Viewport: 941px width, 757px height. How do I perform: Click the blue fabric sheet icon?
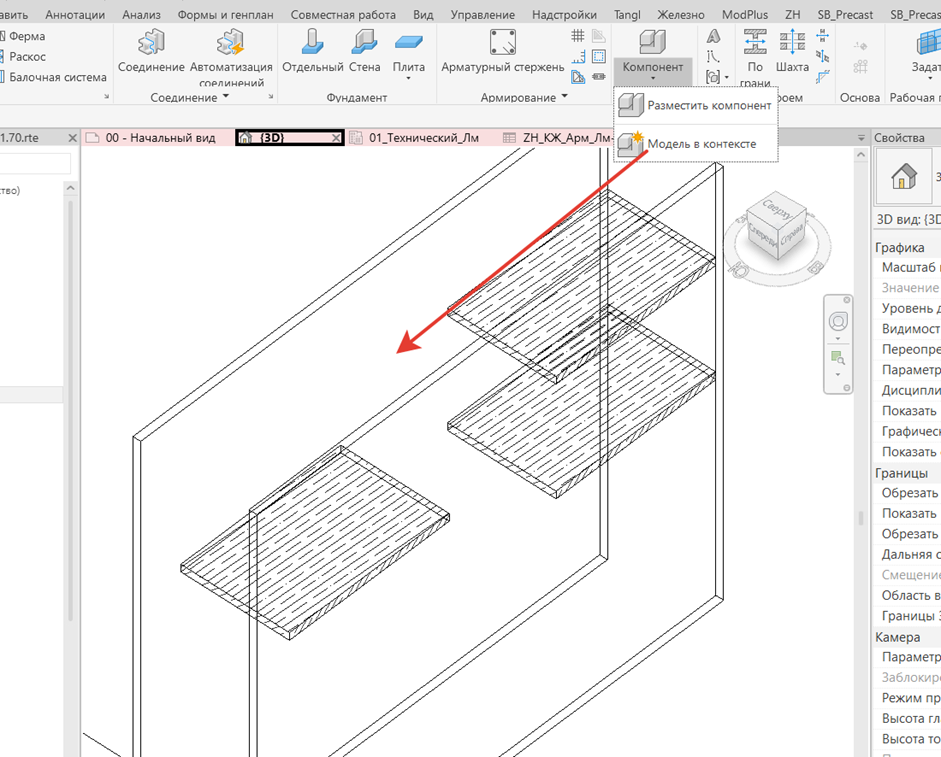[x=578, y=77]
